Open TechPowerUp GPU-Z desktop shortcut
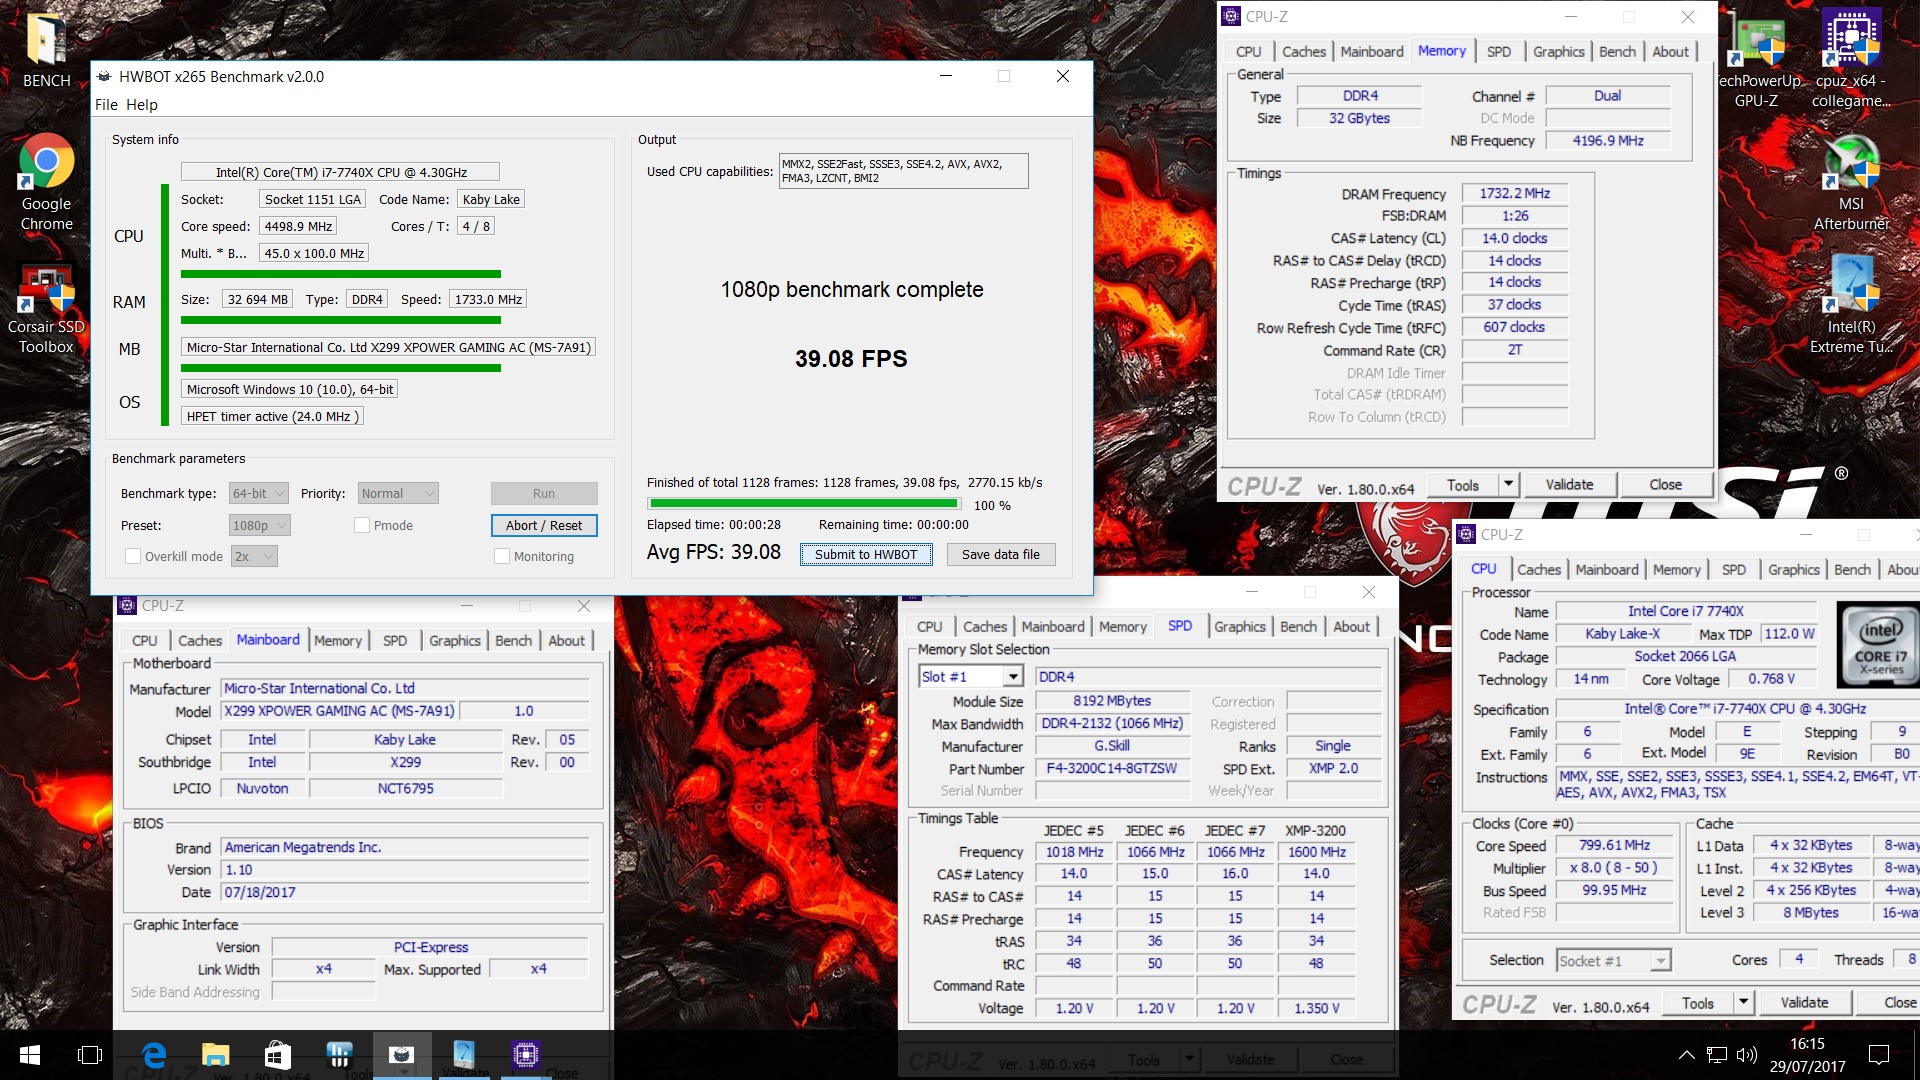The width and height of the screenshot is (1920, 1080). click(1757, 60)
